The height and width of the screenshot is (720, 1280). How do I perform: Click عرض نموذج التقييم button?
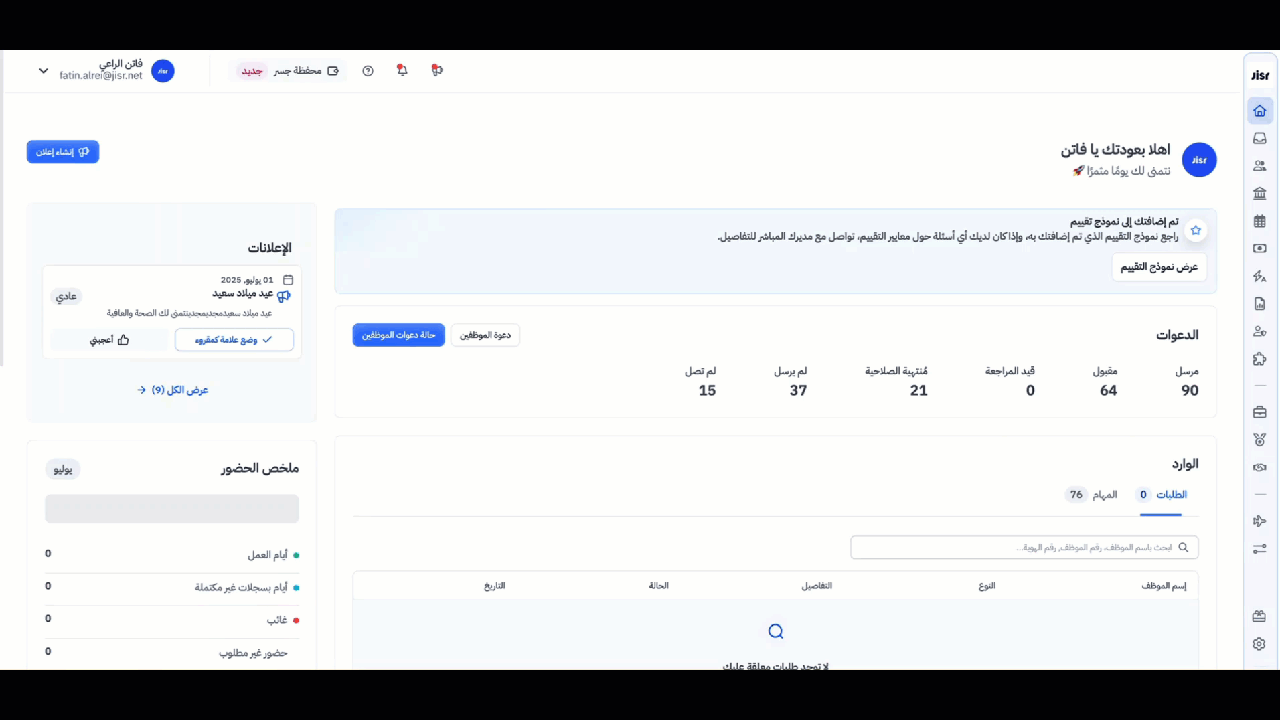[1159, 267]
